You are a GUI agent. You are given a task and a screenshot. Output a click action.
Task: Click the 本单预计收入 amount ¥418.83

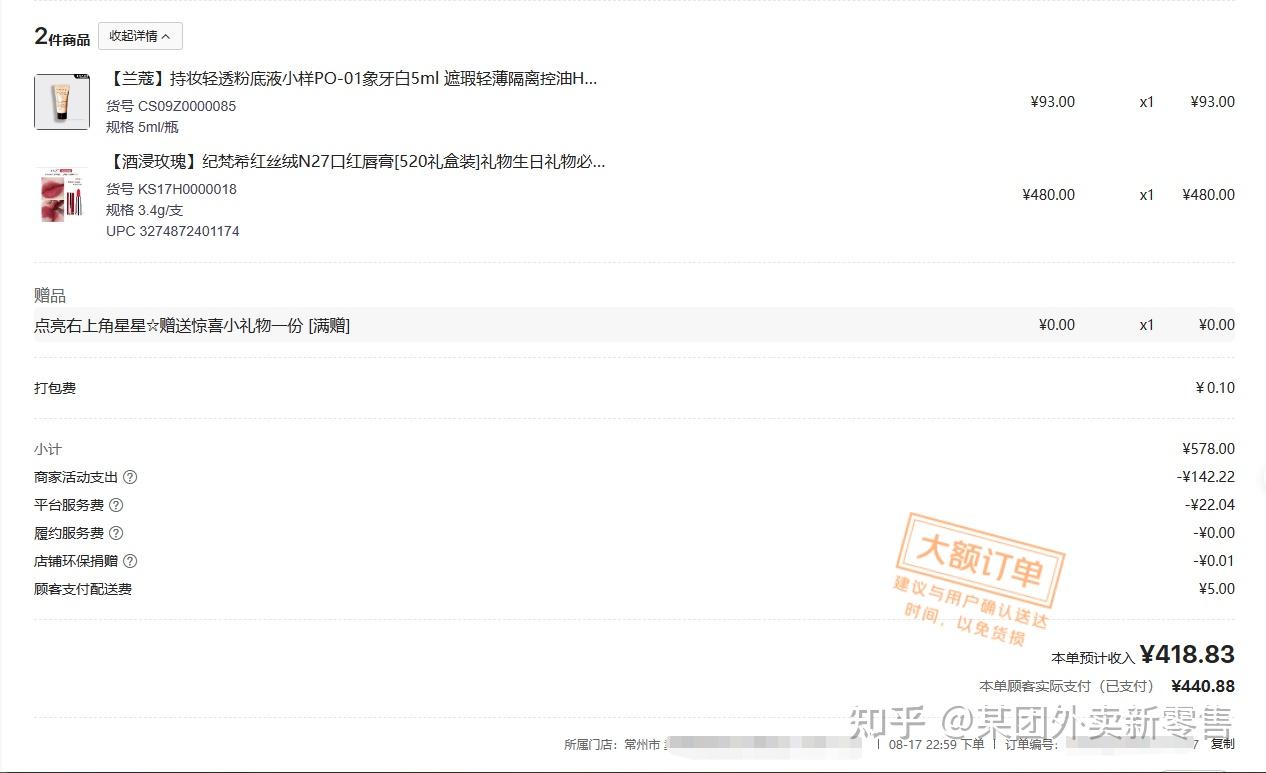click(1187, 655)
